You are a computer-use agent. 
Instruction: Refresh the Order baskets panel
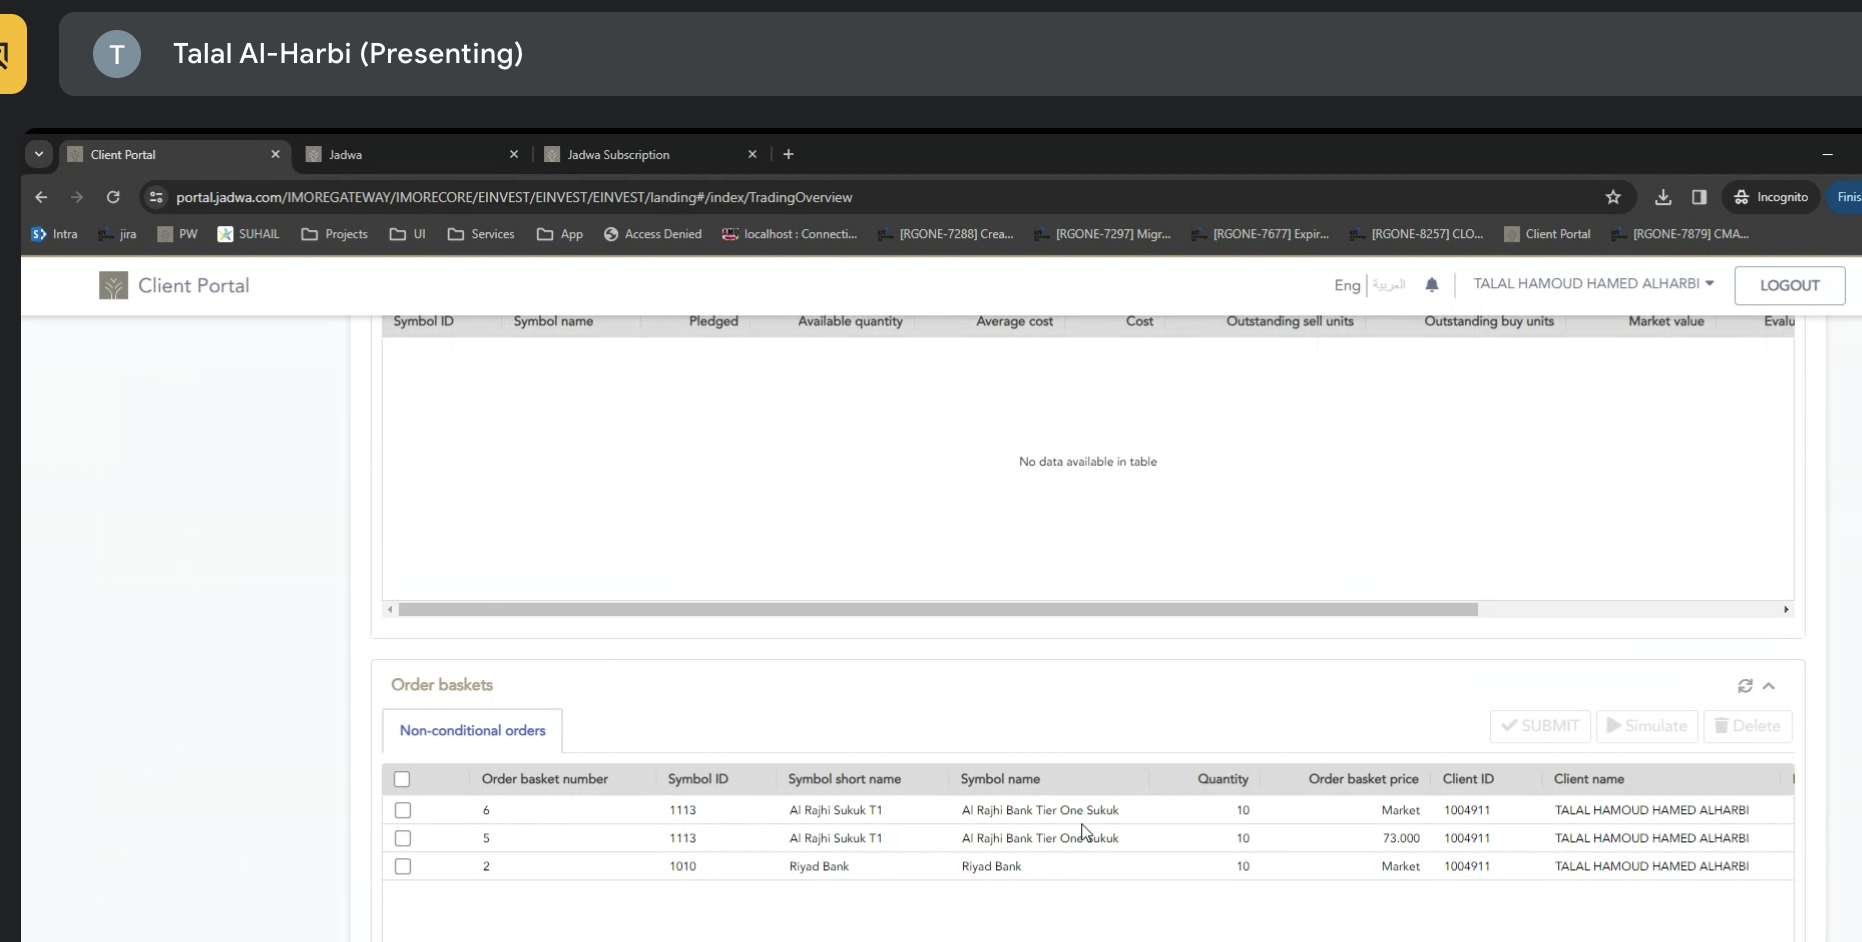point(1745,686)
